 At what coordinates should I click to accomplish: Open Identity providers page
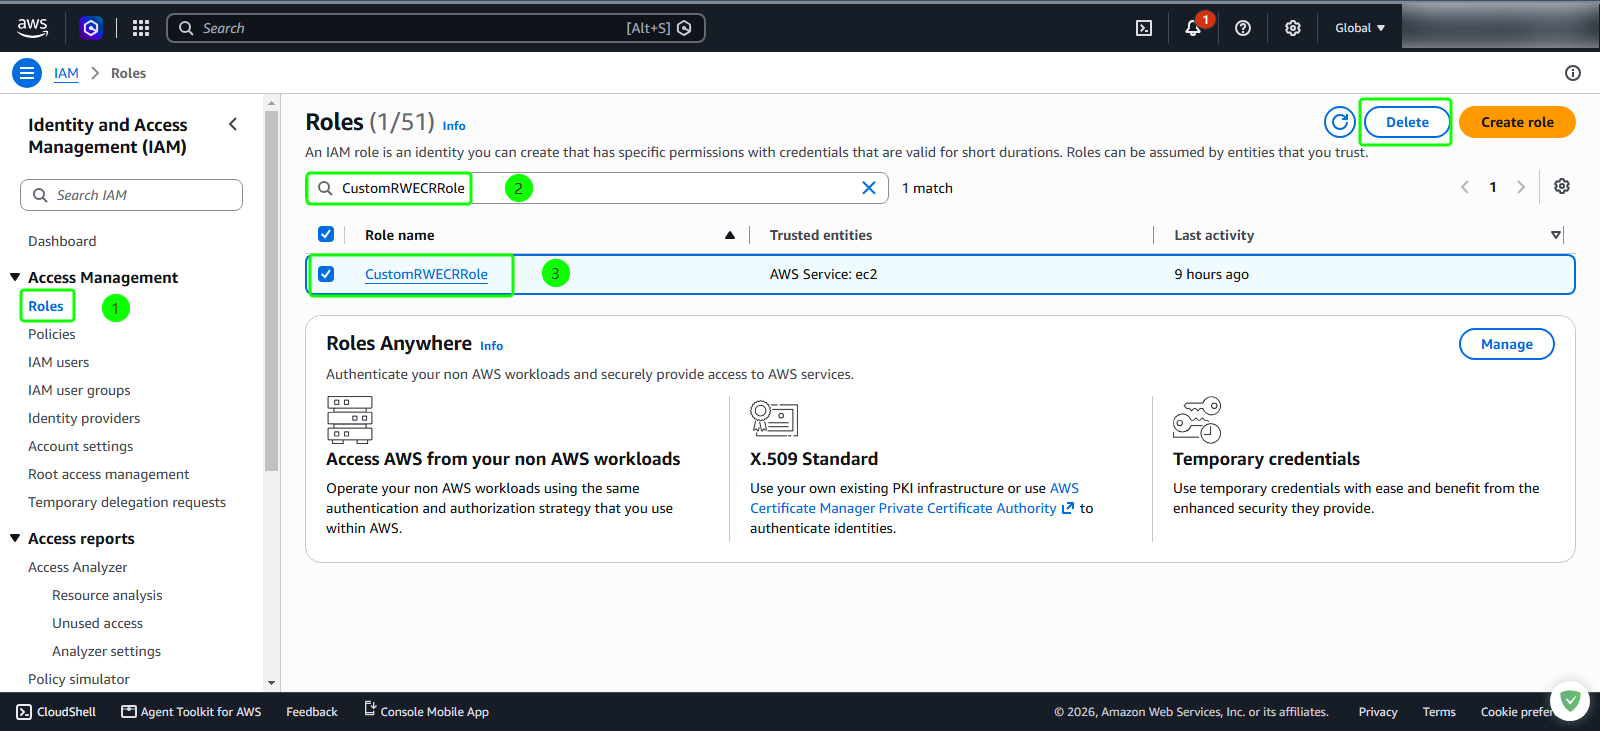84,418
